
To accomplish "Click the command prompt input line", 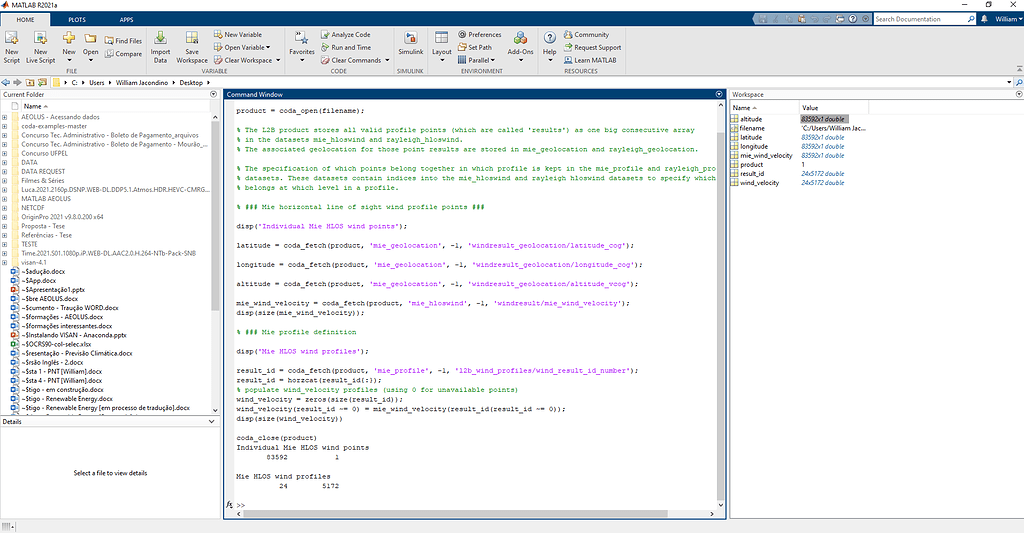I will coord(477,505).
